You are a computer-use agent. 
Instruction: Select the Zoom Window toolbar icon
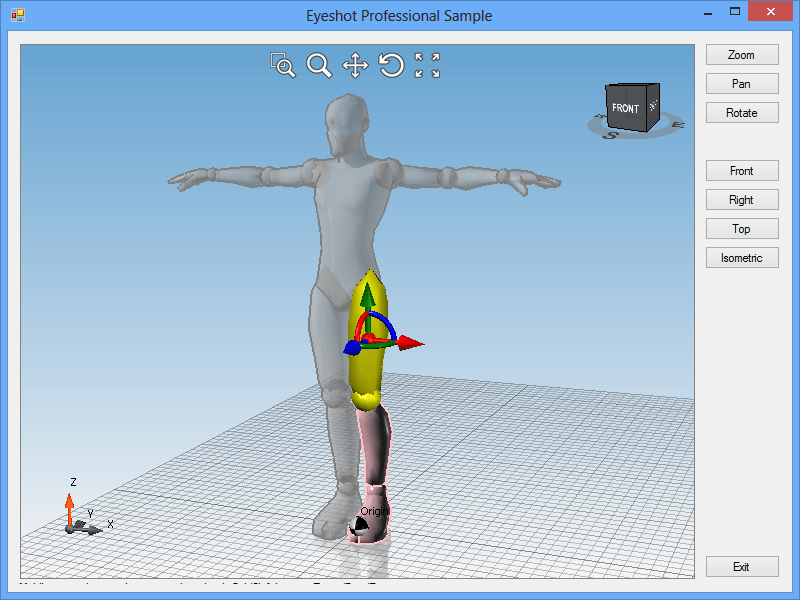(283, 66)
